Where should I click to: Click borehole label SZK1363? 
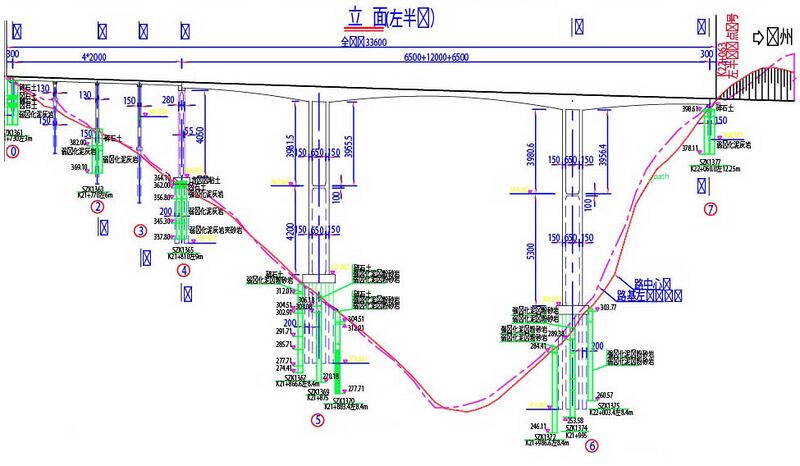click(93, 189)
